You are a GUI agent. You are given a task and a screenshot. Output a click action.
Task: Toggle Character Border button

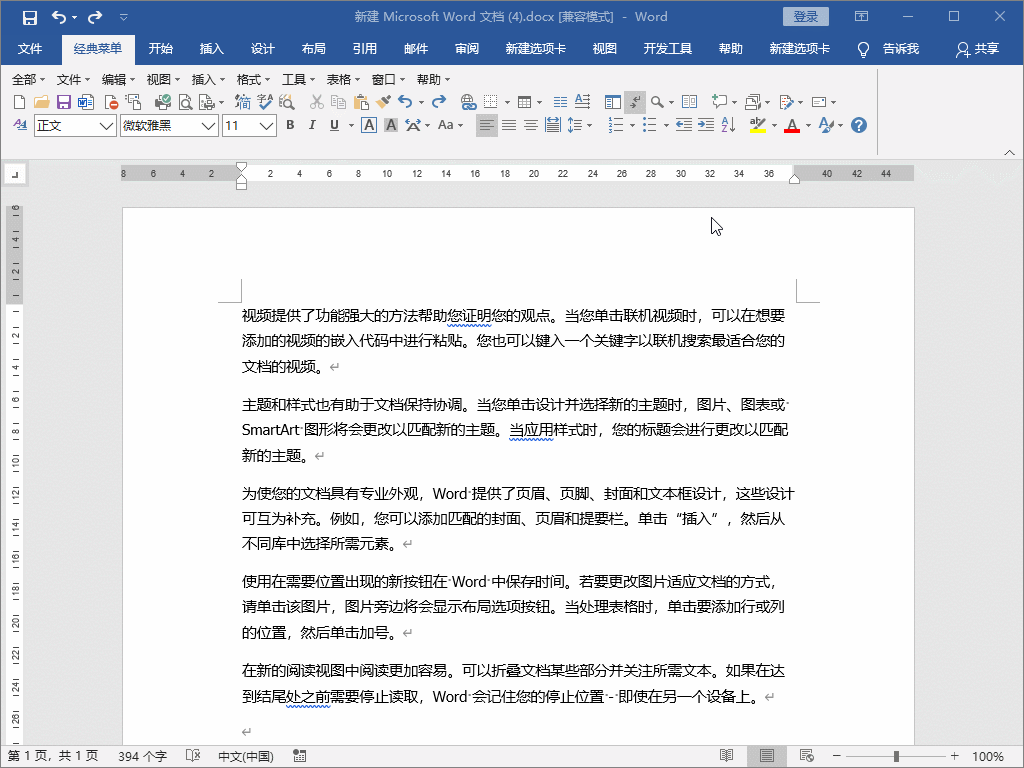(369, 125)
